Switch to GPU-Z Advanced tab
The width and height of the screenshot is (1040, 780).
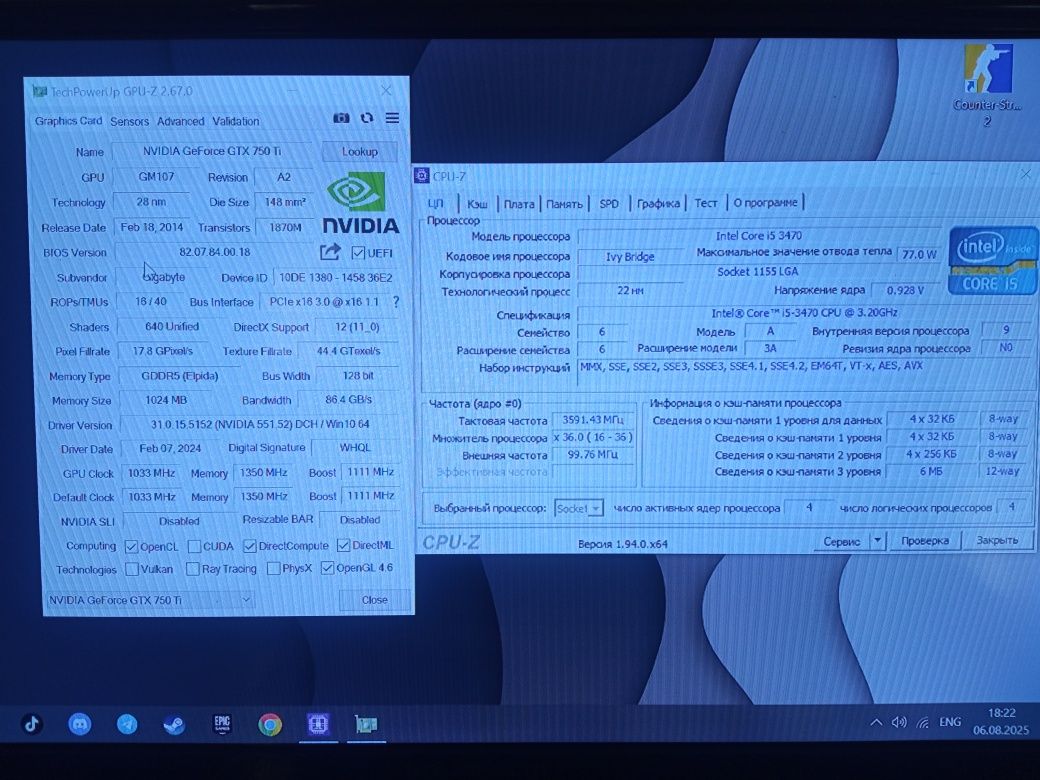[180, 121]
